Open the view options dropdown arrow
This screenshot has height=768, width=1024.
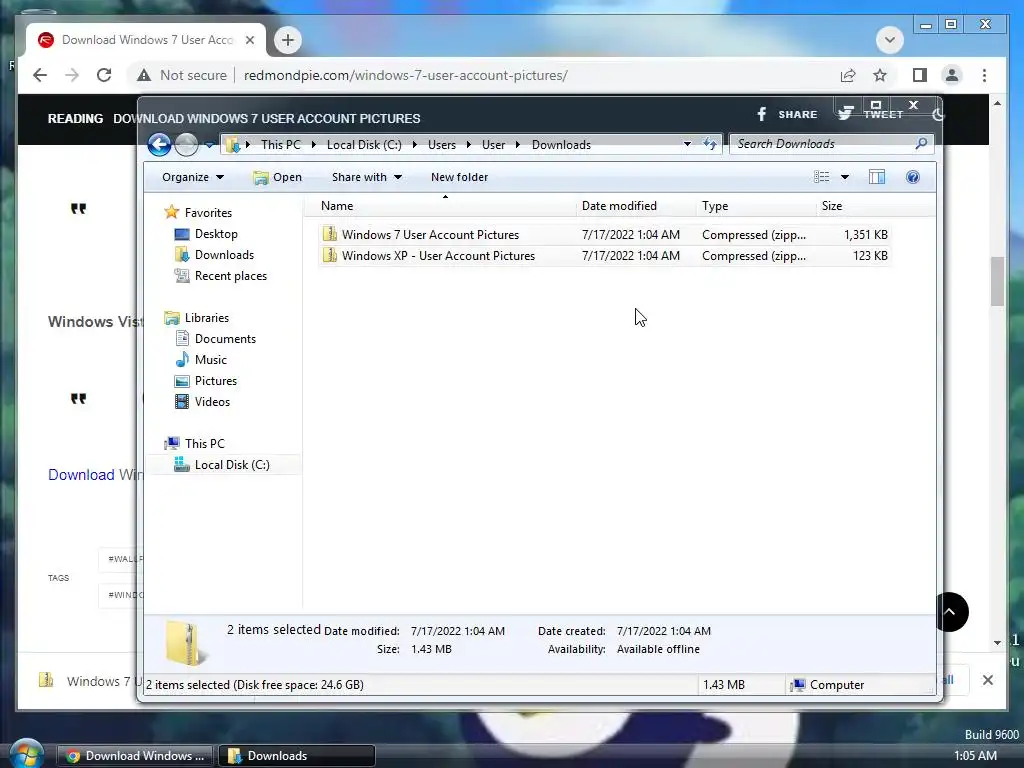[844, 177]
